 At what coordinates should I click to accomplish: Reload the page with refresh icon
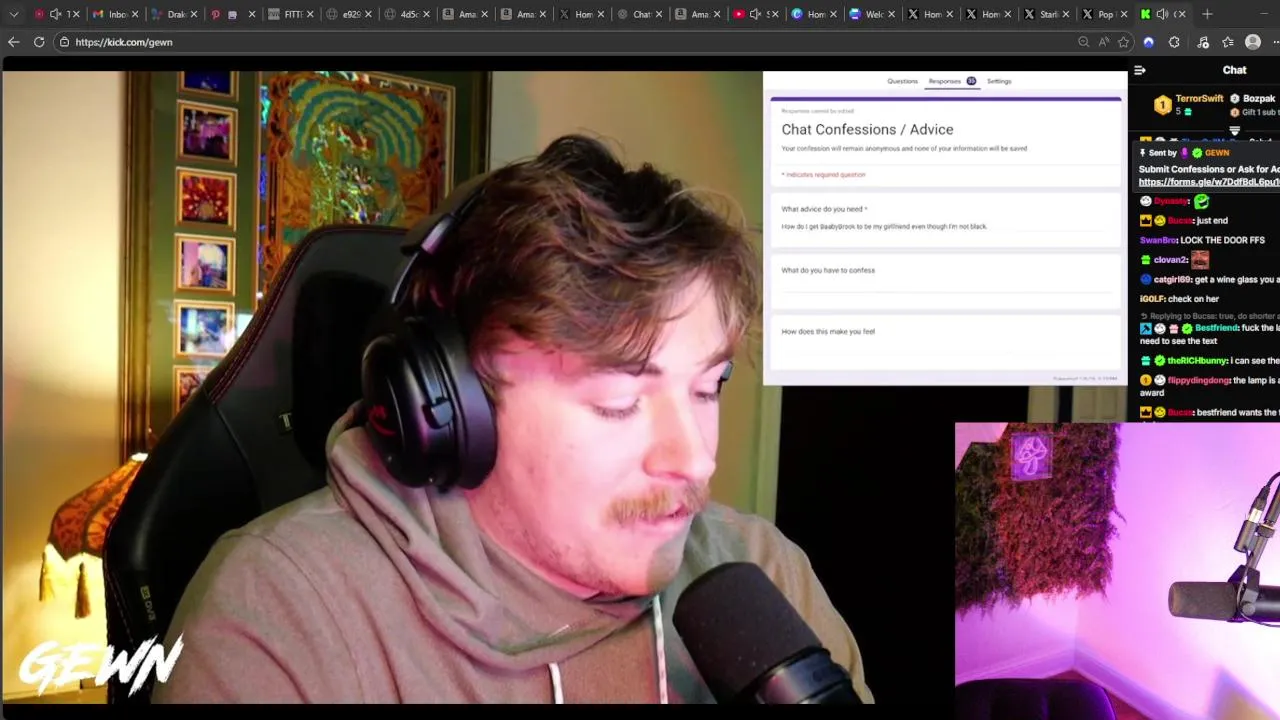coord(39,42)
